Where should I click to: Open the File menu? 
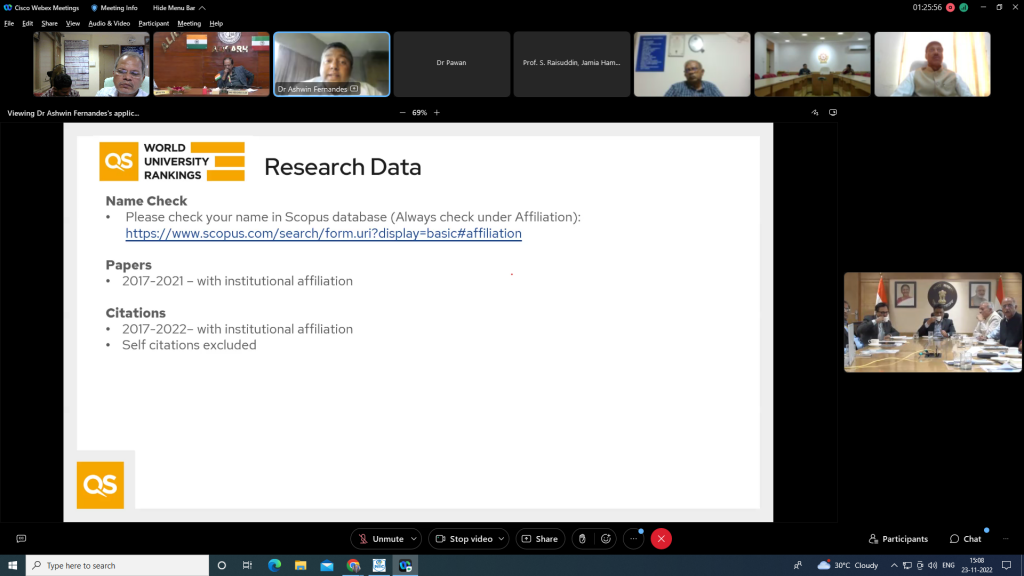coord(9,24)
